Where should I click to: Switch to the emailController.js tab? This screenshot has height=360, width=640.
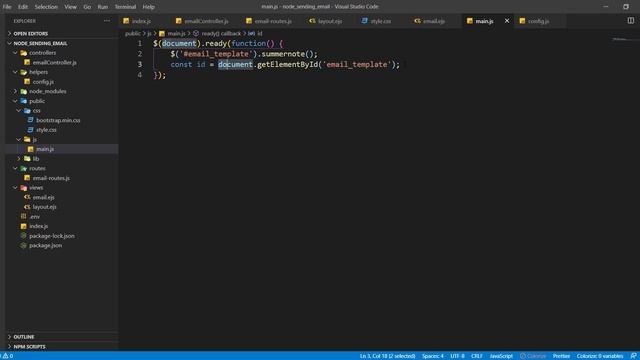(x=206, y=21)
